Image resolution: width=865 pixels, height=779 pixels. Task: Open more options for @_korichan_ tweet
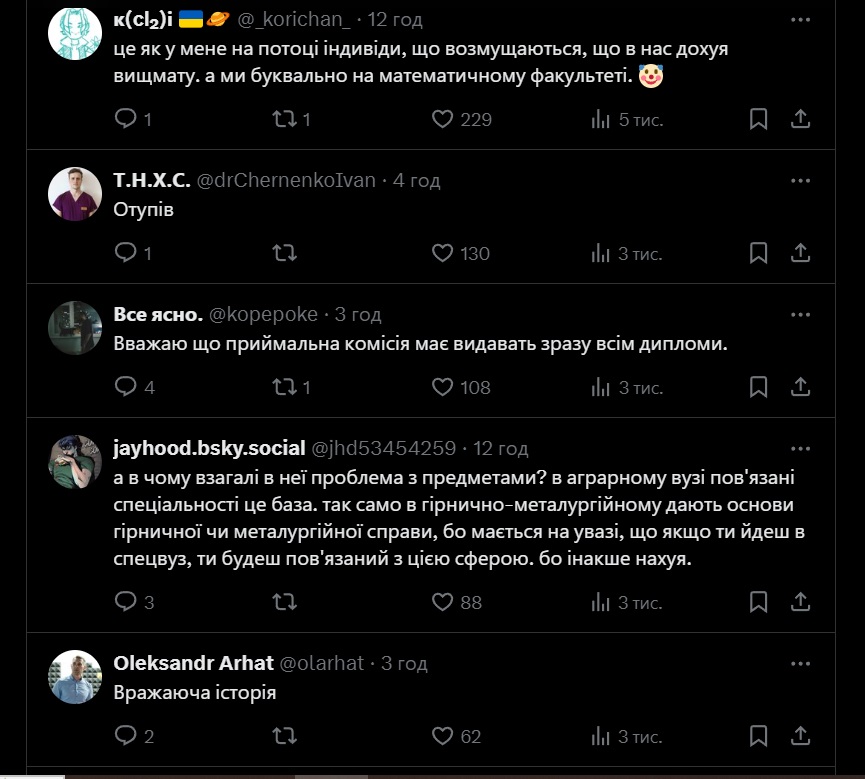pos(800,19)
